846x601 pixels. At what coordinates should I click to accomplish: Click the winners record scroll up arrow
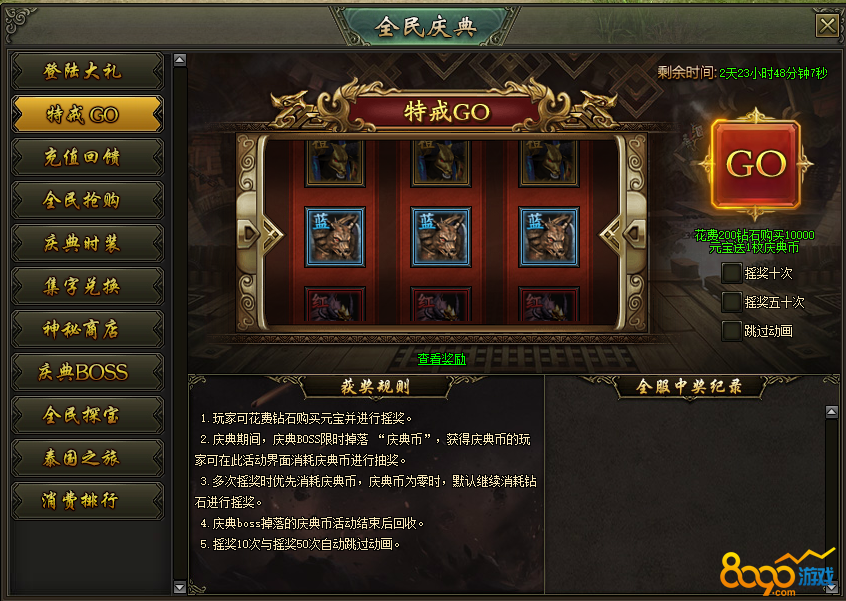[831, 413]
